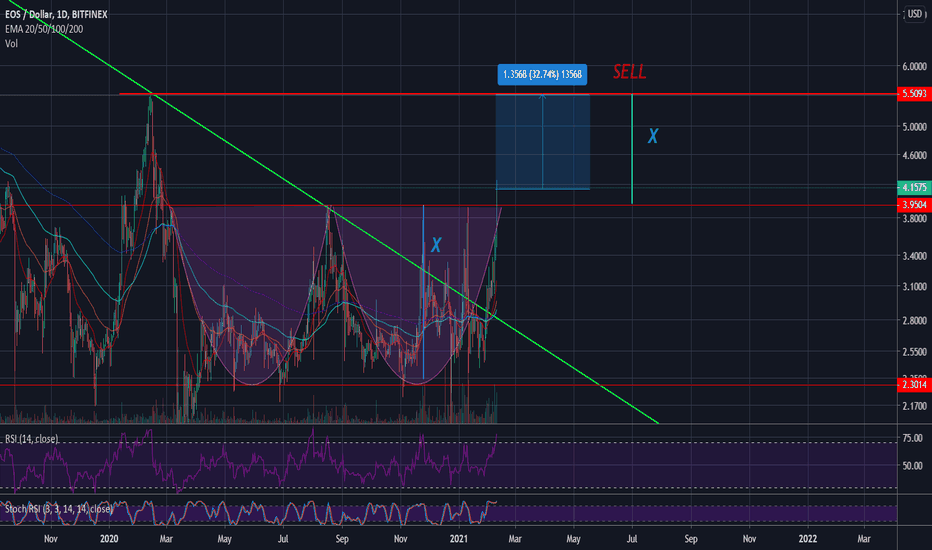Open the USD currency selector
The width and height of the screenshot is (932, 550).
(915, 14)
